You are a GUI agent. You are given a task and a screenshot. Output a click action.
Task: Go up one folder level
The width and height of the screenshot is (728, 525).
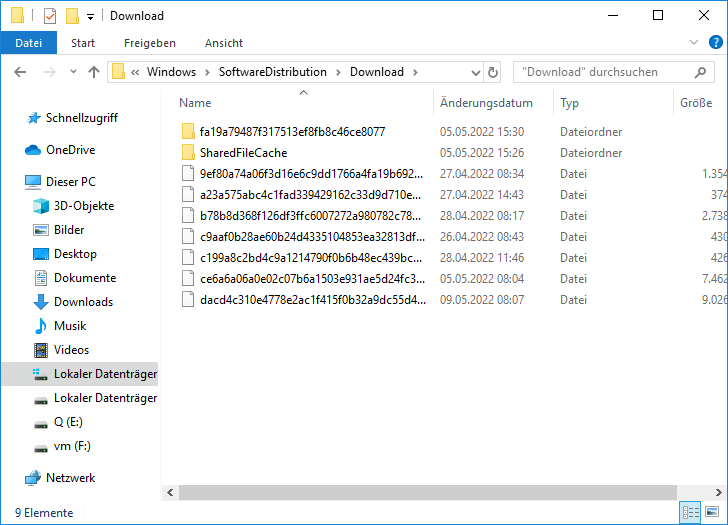point(94,72)
